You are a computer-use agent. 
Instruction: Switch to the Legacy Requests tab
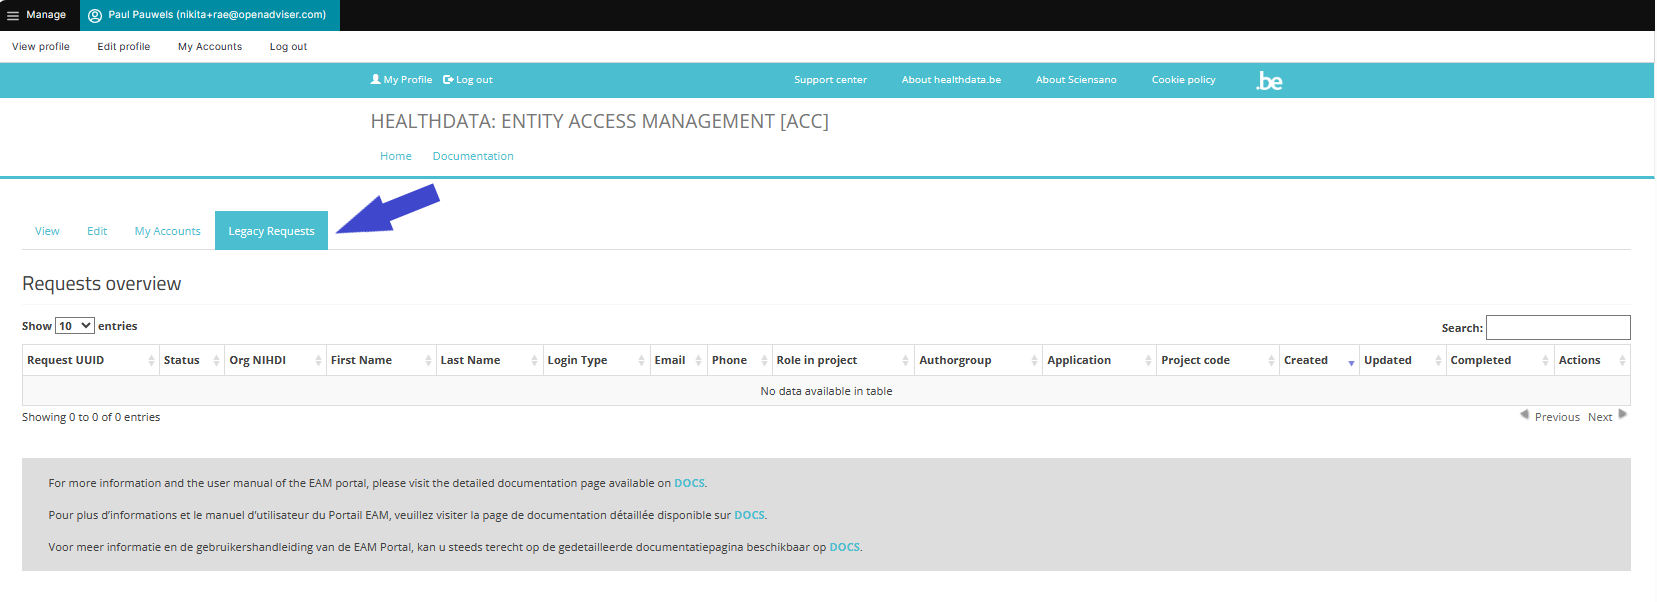271,231
